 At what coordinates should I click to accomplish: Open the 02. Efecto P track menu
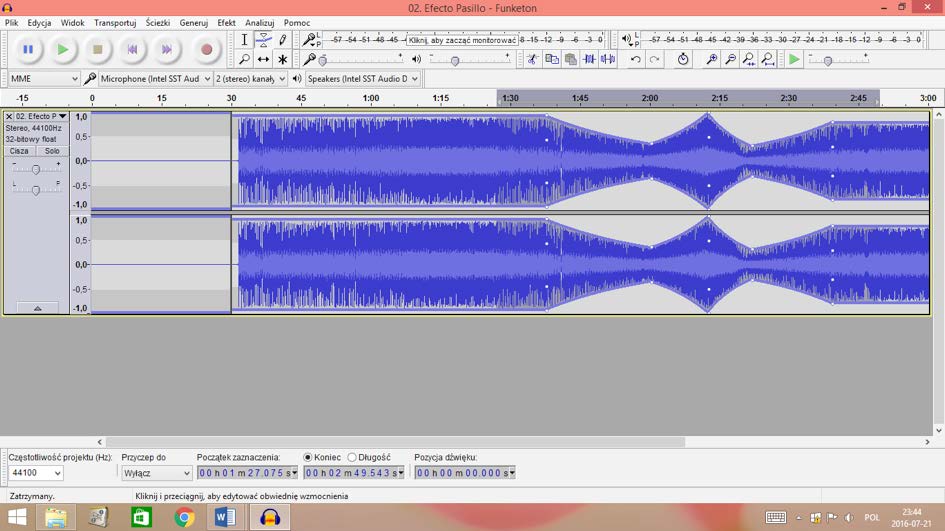pos(41,116)
